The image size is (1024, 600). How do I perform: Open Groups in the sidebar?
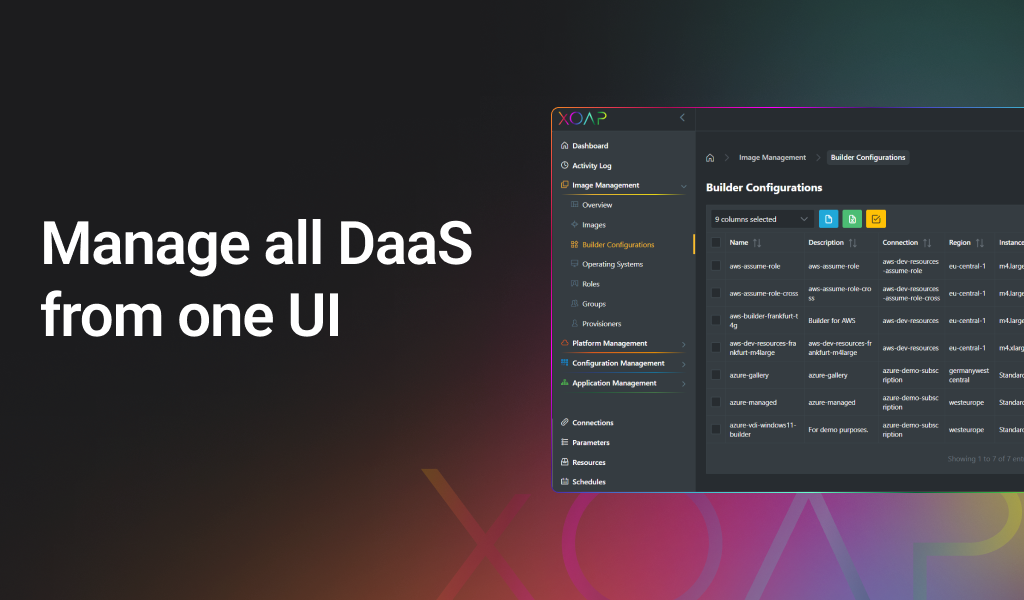coord(594,304)
